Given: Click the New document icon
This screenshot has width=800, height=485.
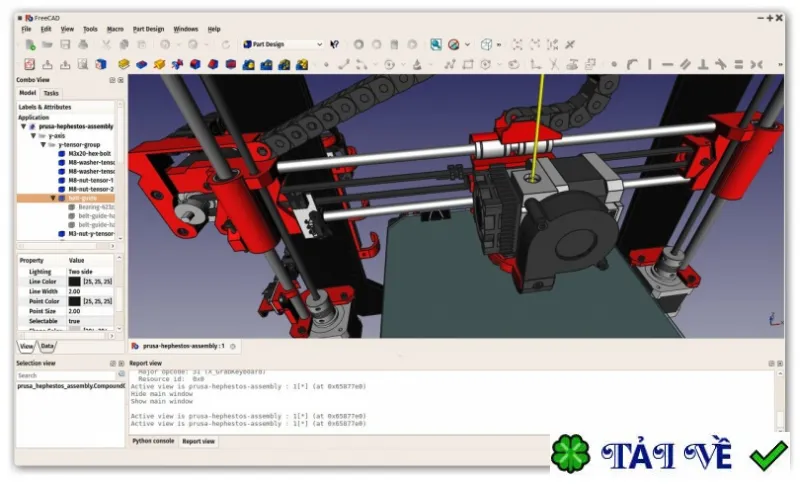Looking at the screenshot, I should (x=30, y=45).
